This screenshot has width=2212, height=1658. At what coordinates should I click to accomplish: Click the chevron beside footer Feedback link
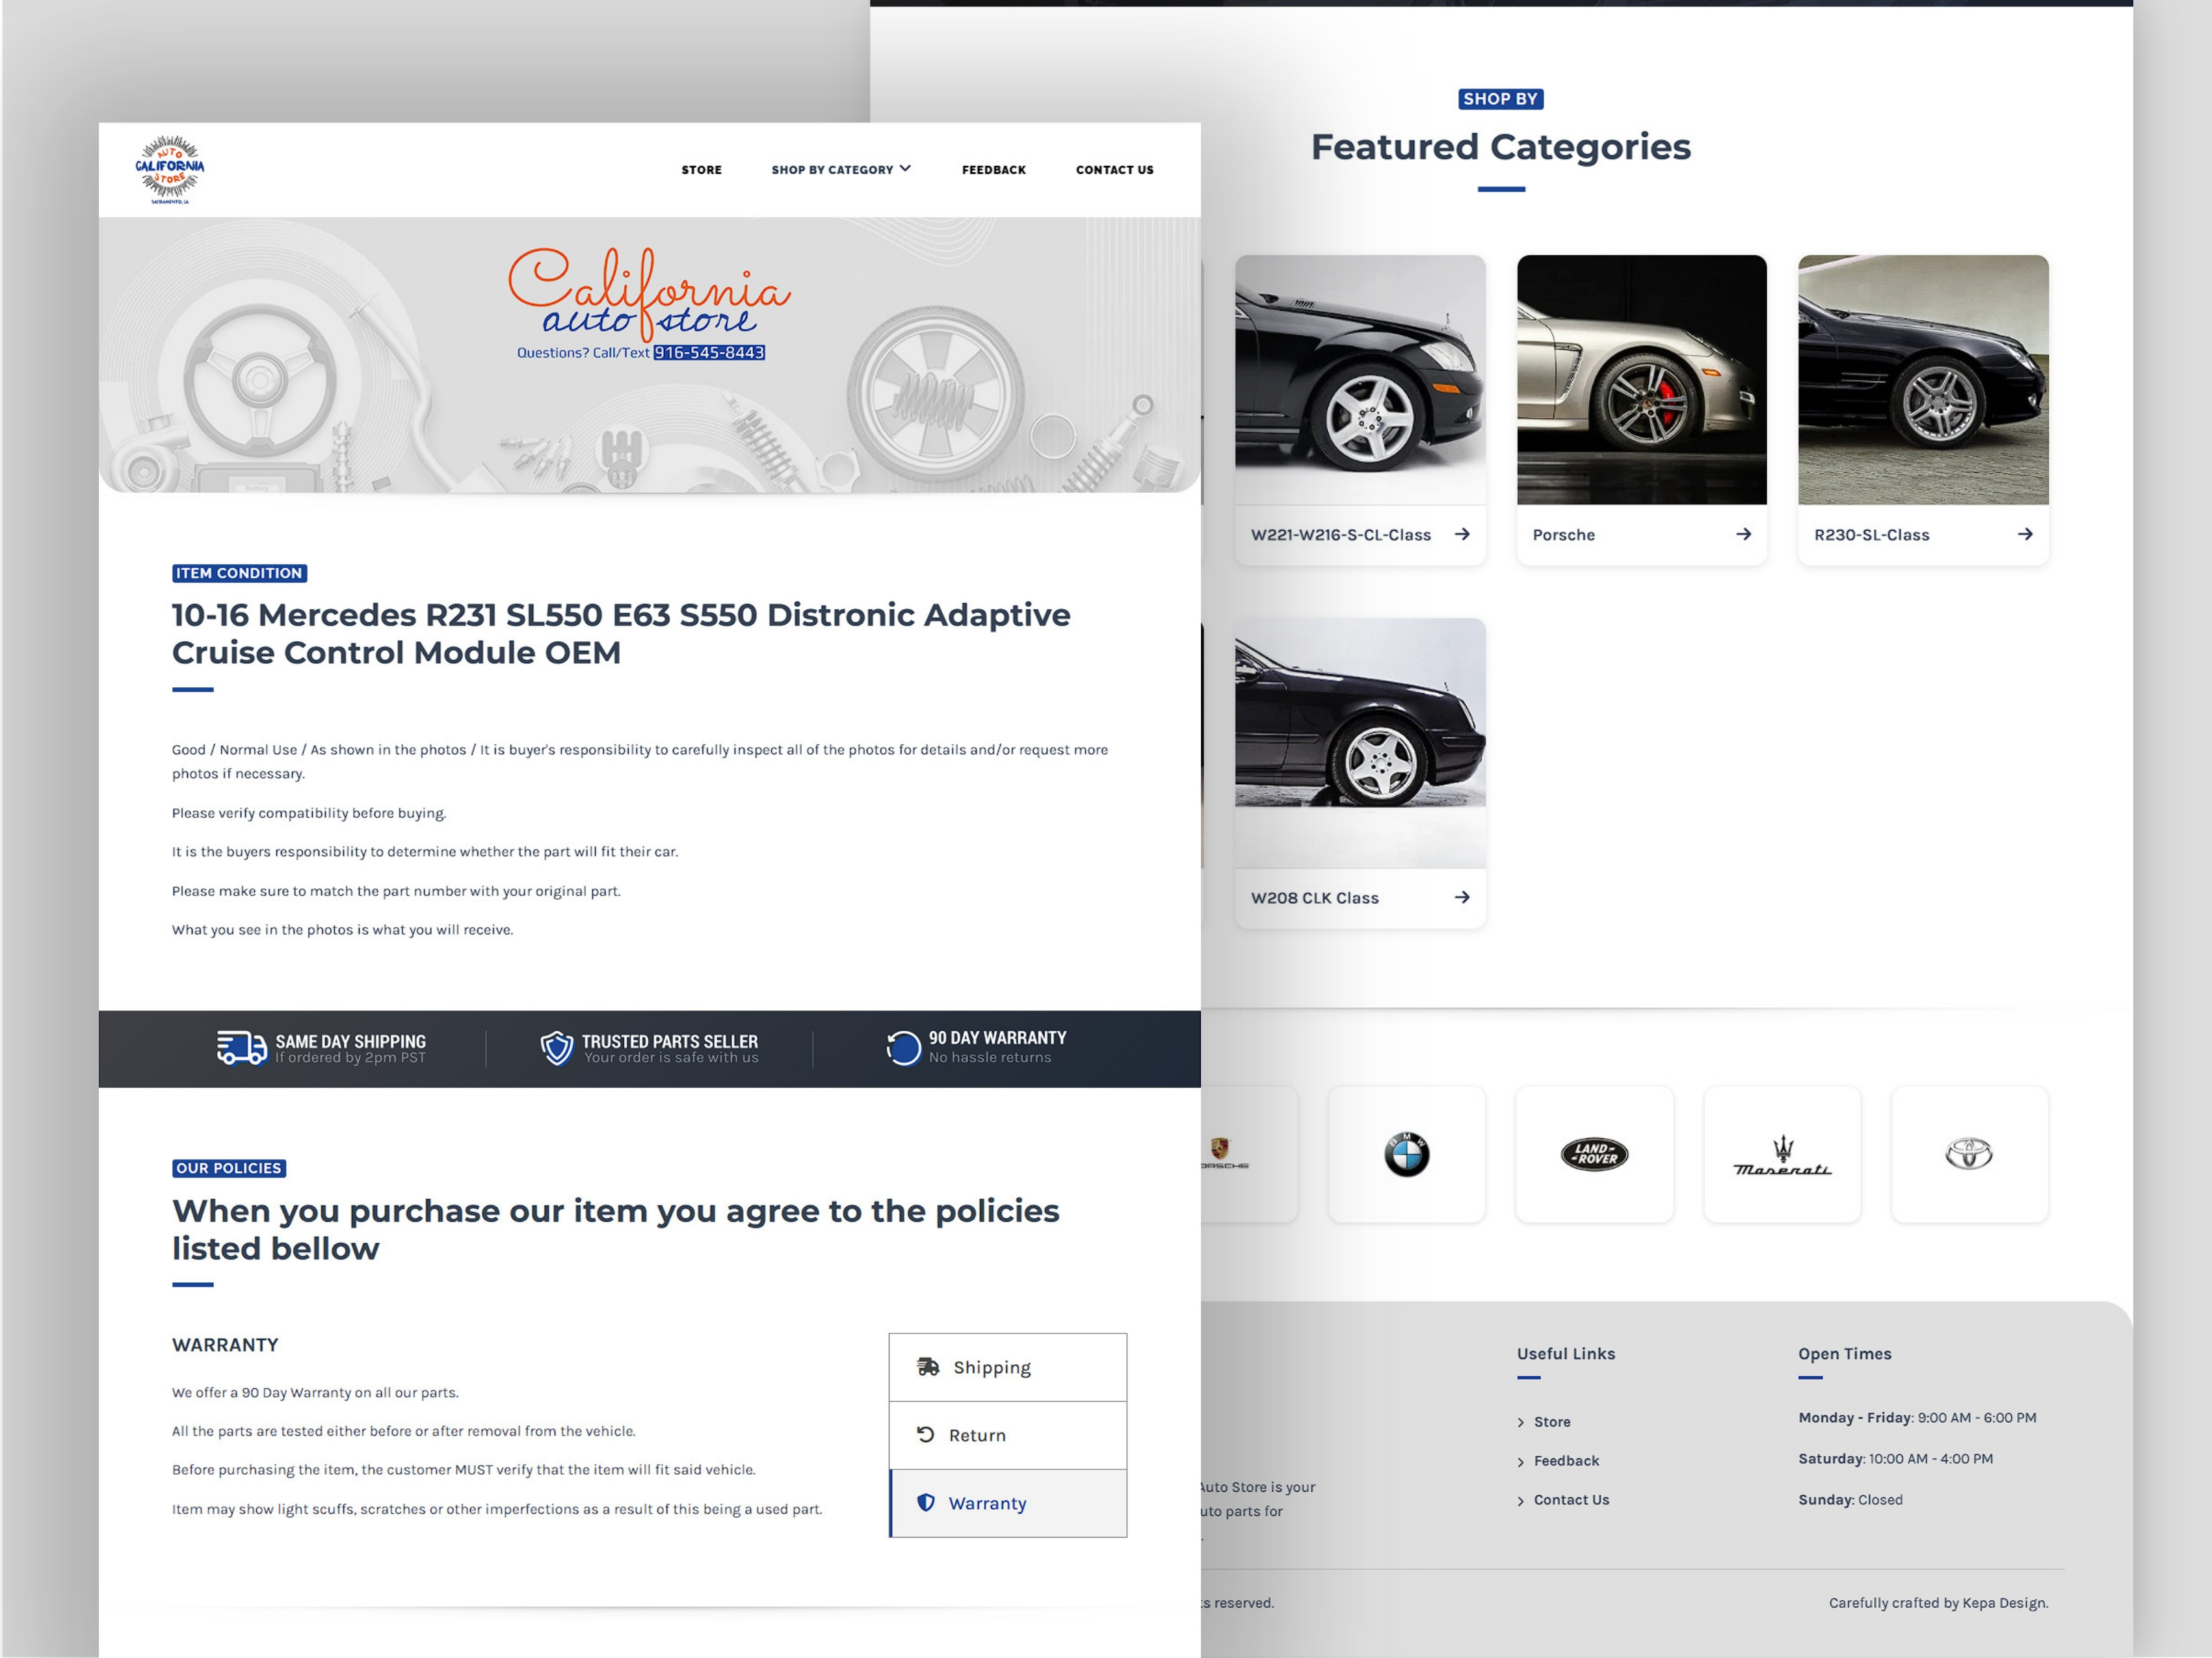click(1521, 1462)
